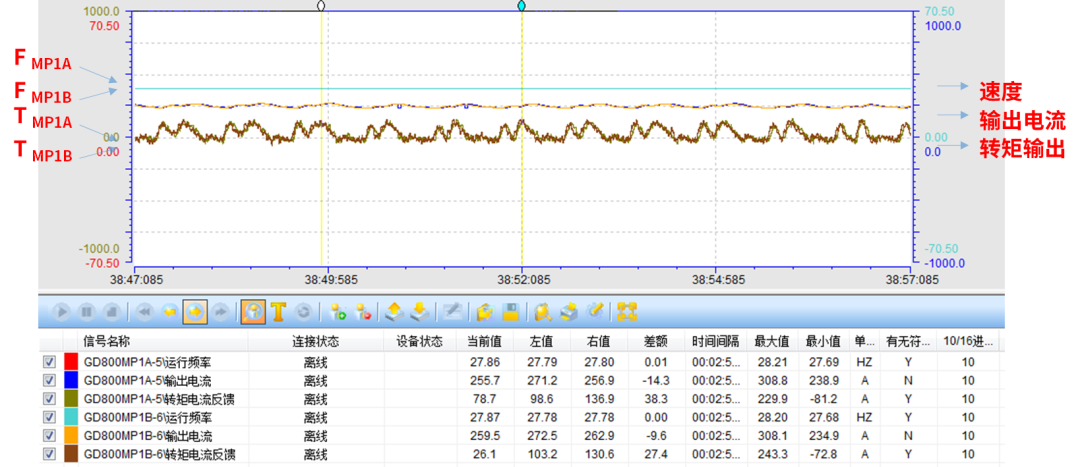The image size is (1080, 467).
Task: Toggle checkbox for GD800MP1B-6 转矩电流反馈
Action: pyautogui.click(x=49, y=455)
